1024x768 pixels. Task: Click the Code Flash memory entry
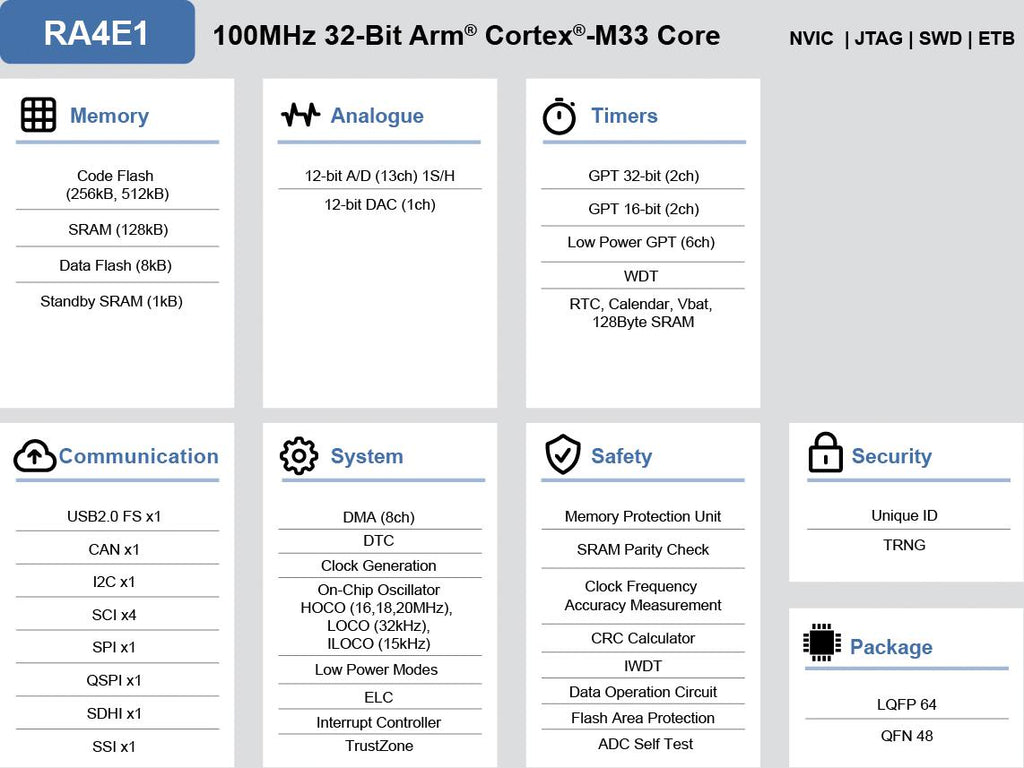(x=116, y=184)
